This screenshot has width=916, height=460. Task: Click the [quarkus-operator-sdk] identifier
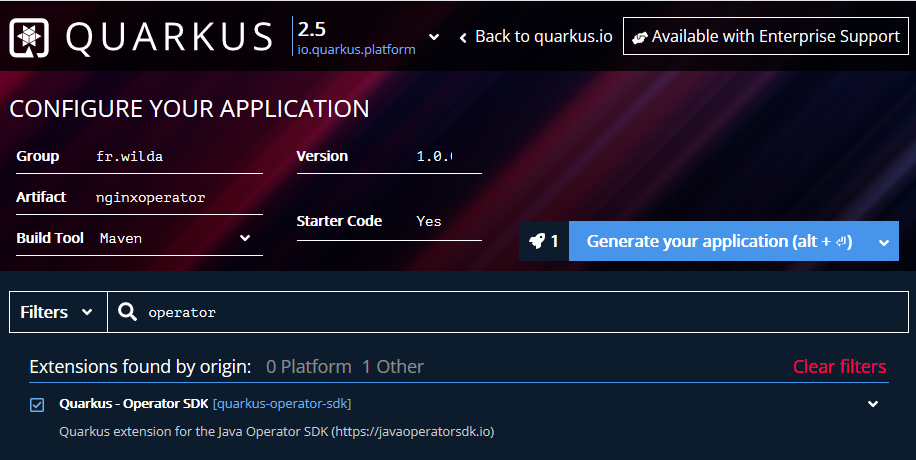[x=282, y=404]
